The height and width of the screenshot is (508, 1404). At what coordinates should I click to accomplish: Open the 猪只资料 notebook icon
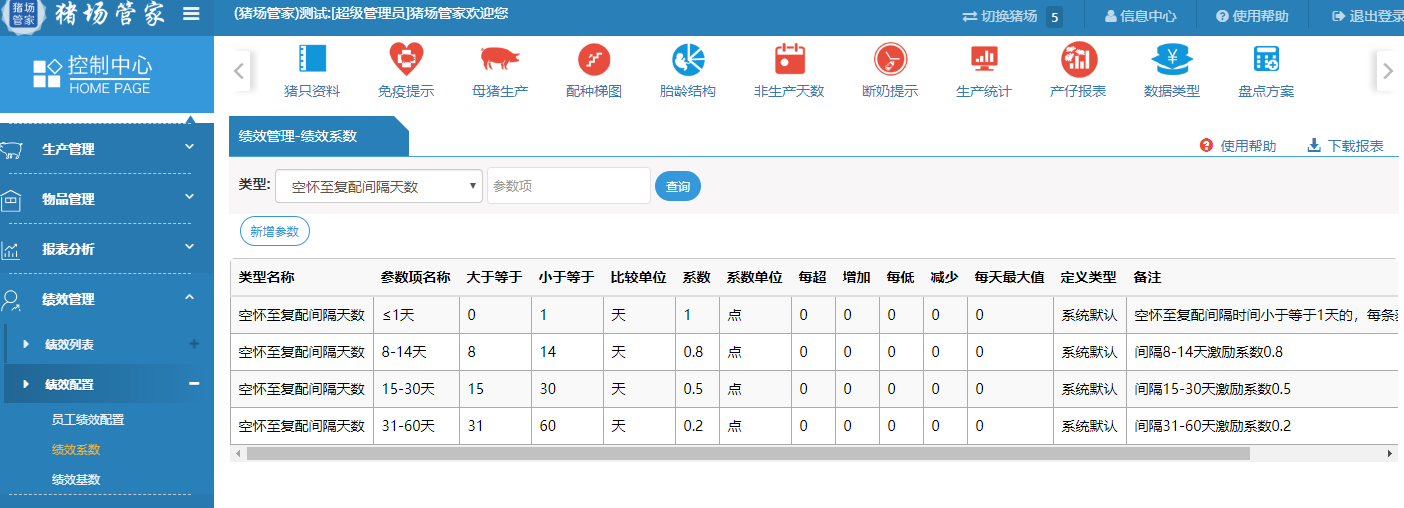pyautogui.click(x=312, y=60)
